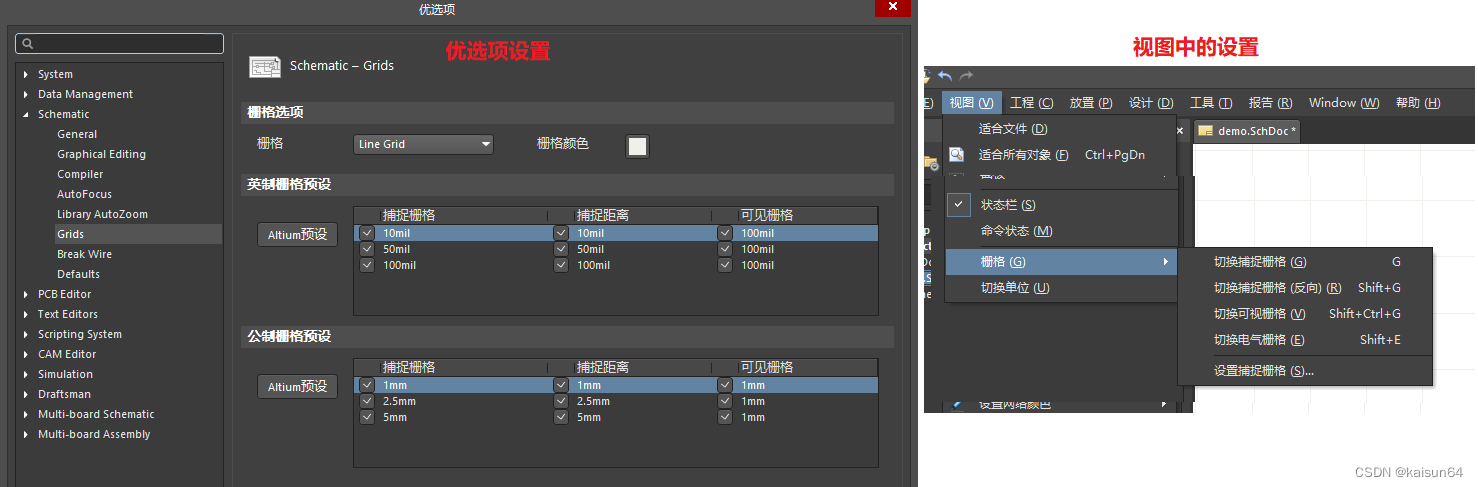Screen dimensions: 1478x487
Task: Uncheck the 50mil 捕捉栅格 checkbox
Action: coord(367,249)
